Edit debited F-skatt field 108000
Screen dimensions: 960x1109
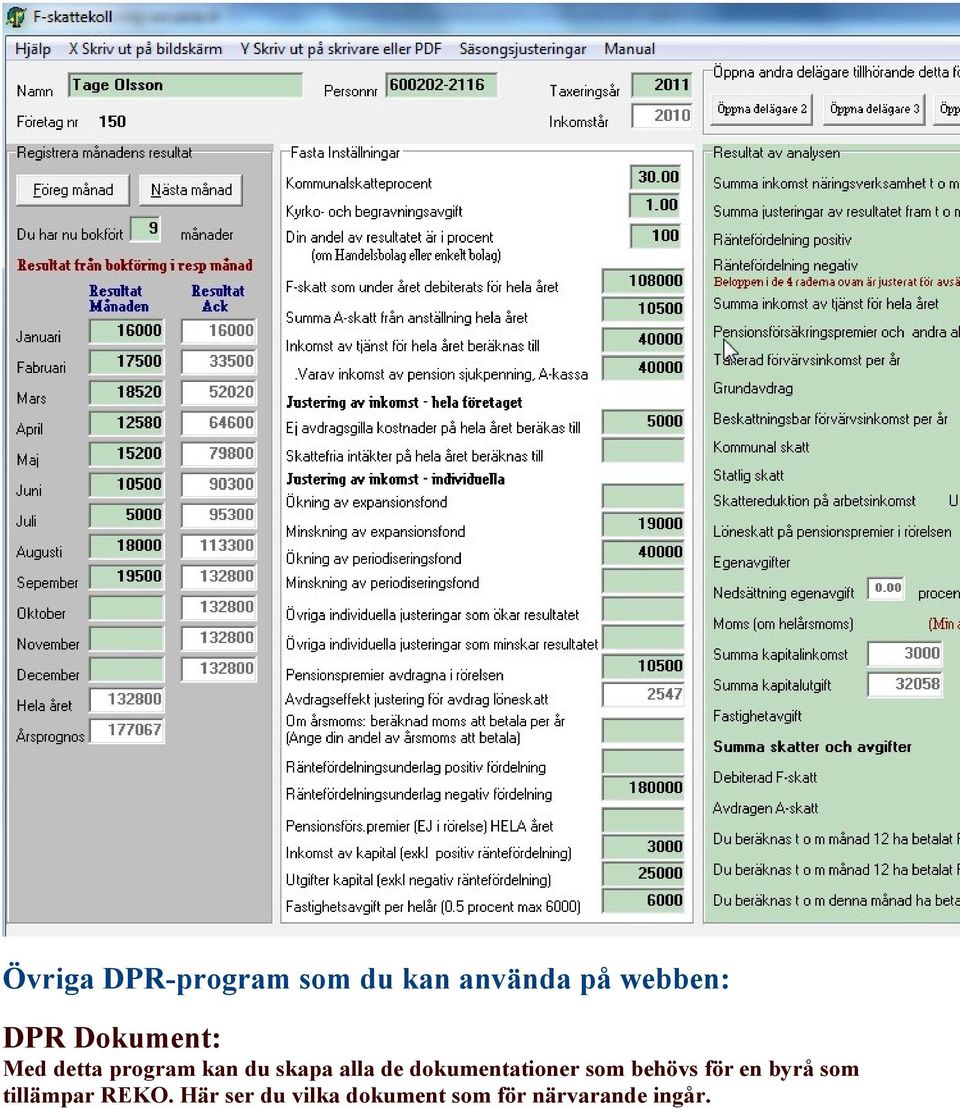(x=643, y=281)
